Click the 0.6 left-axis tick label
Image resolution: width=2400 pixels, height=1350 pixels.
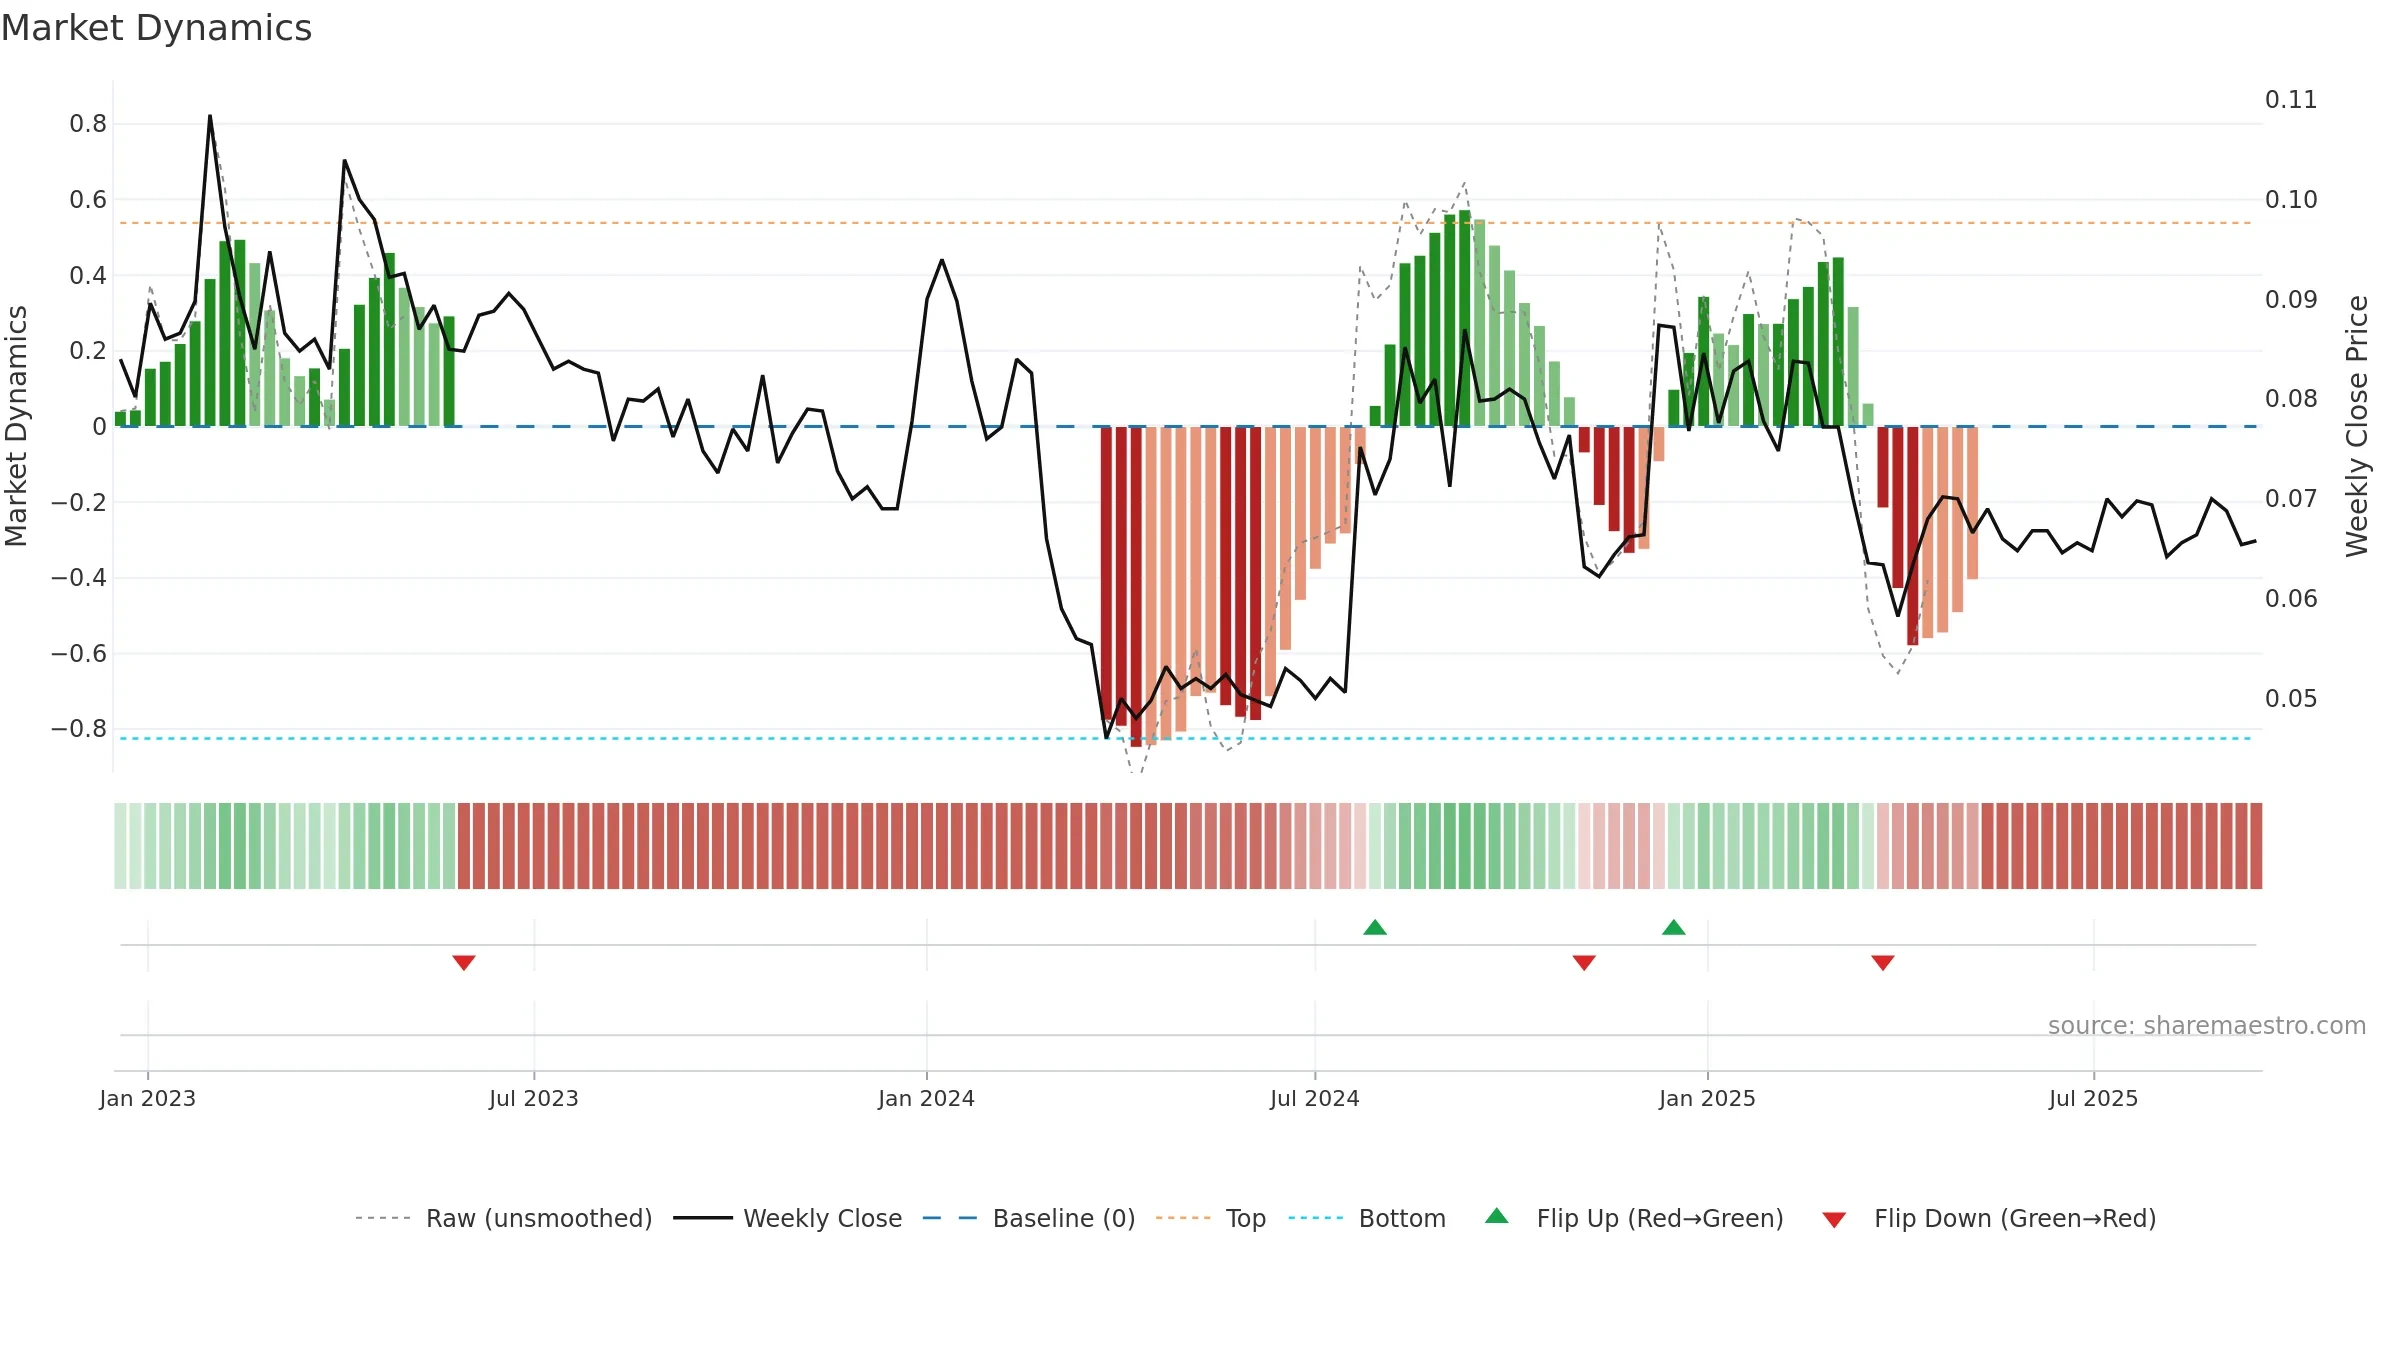[x=88, y=200]
